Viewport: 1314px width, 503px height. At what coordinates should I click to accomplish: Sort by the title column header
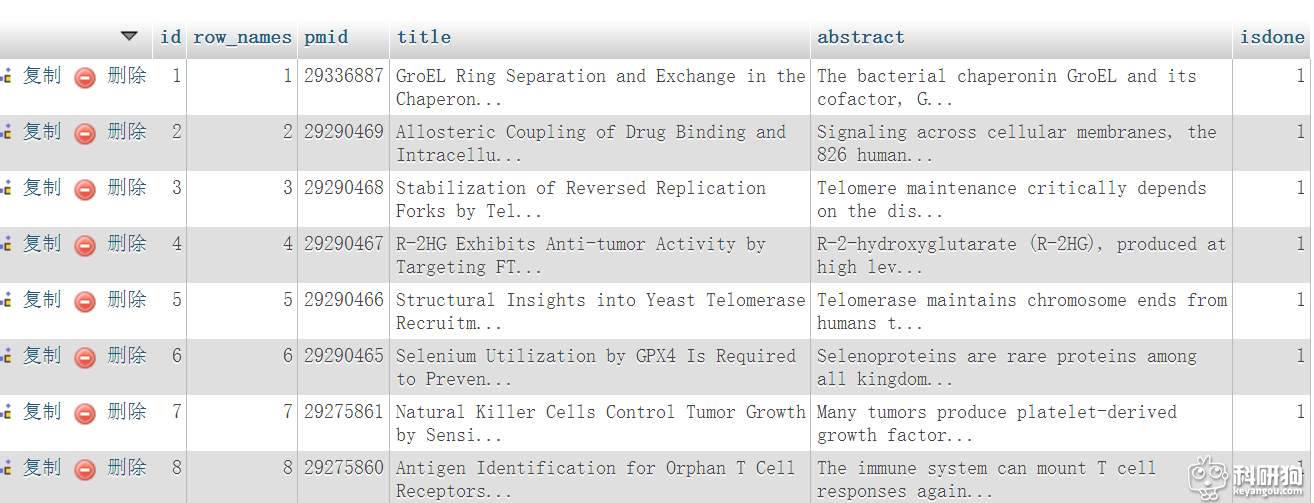(x=424, y=37)
